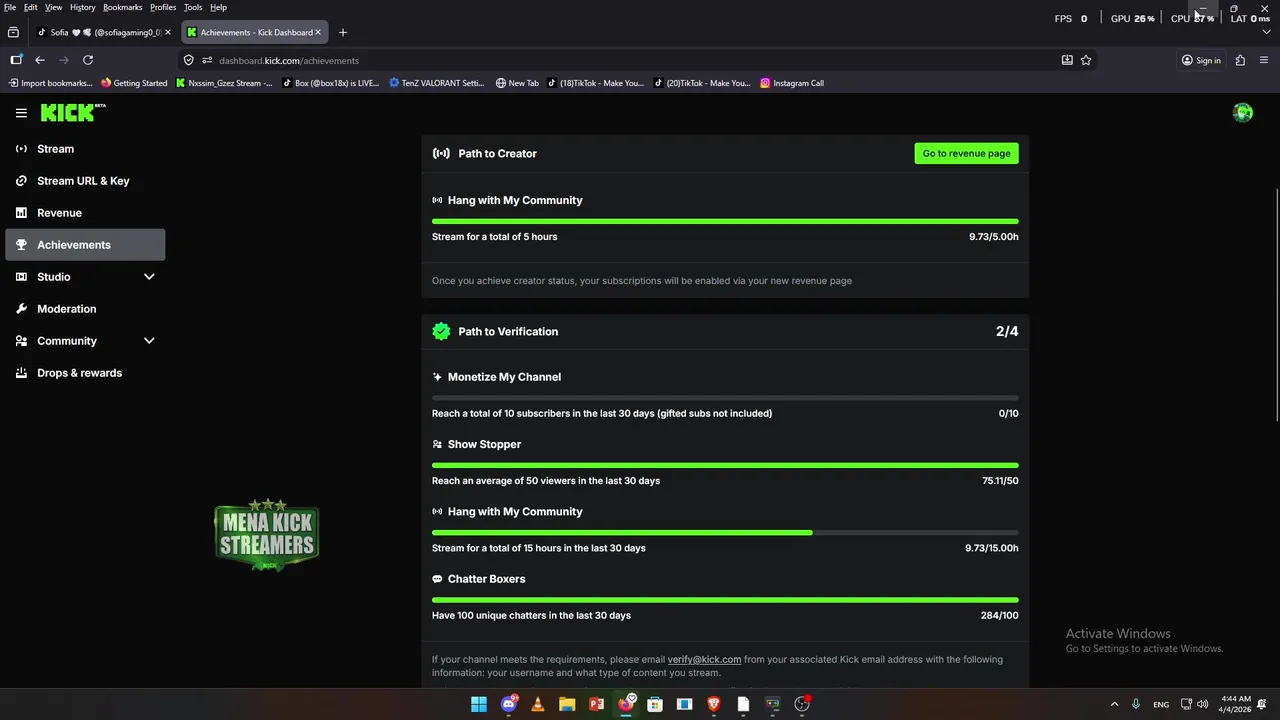Open the History menu
The image size is (1280, 720).
click(83, 7)
